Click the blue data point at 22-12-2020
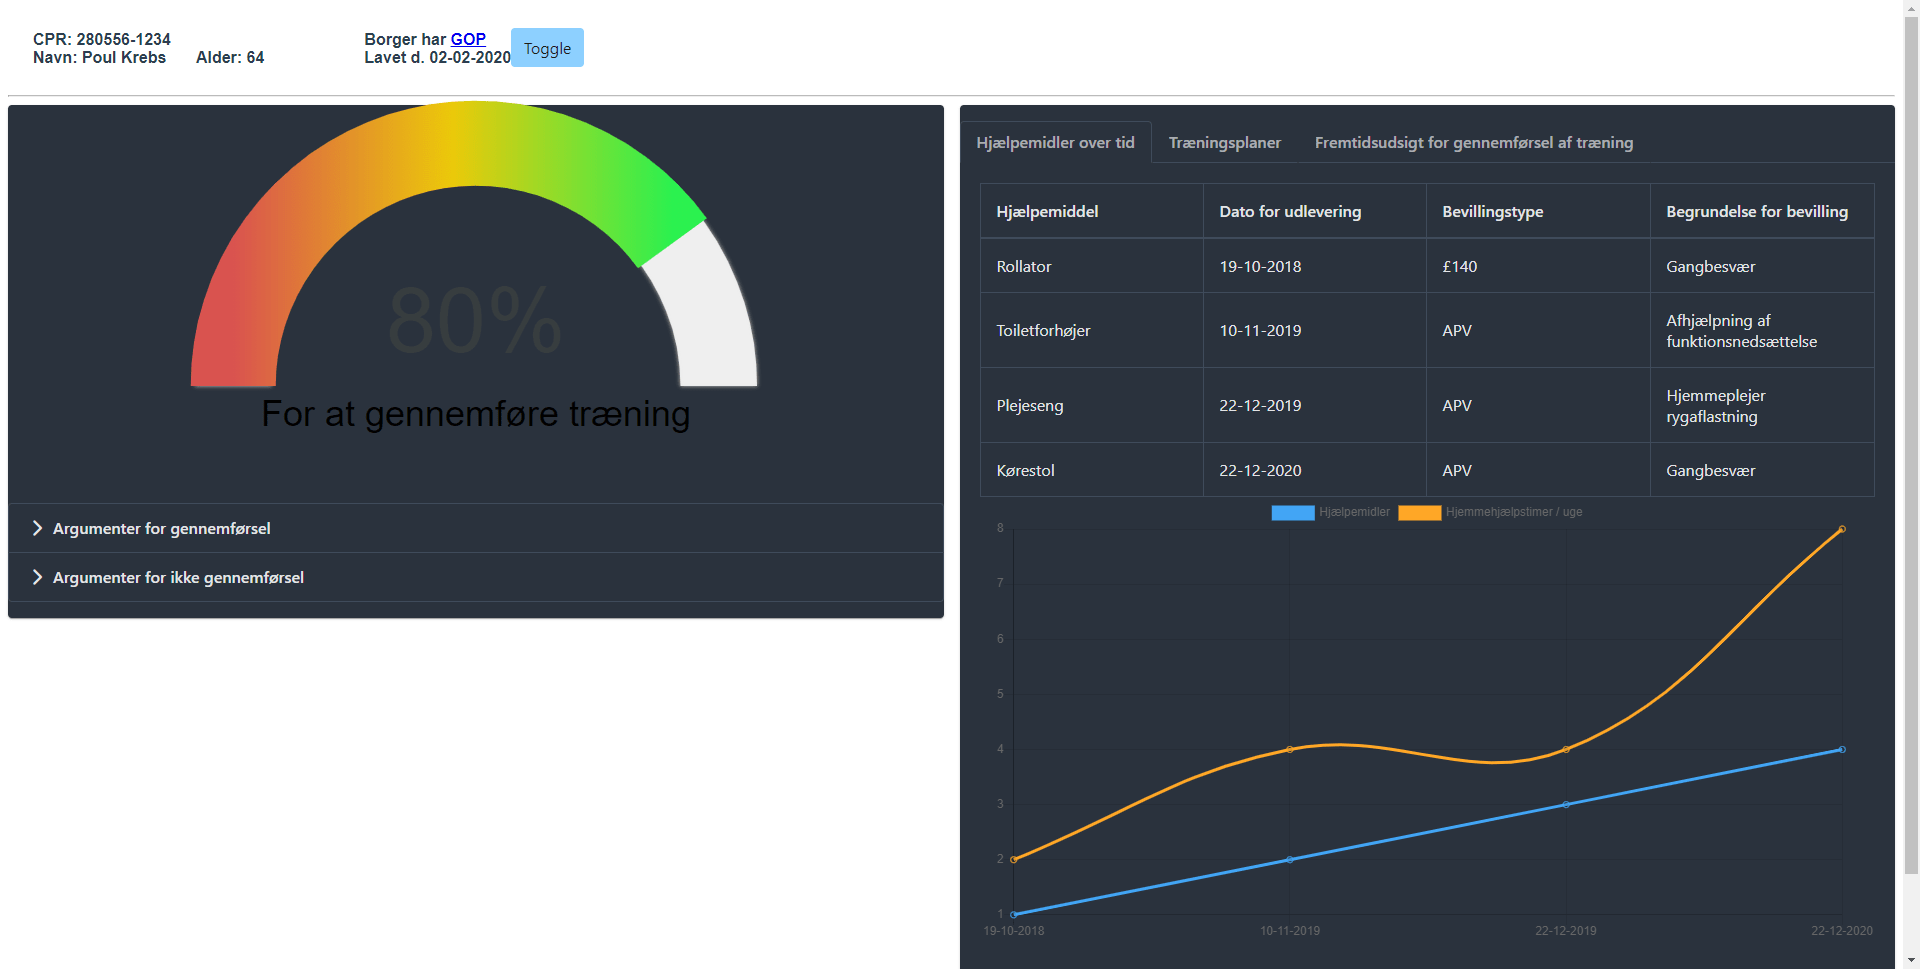The width and height of the screenshot is (1920, 969). (x=1842, y=749)
